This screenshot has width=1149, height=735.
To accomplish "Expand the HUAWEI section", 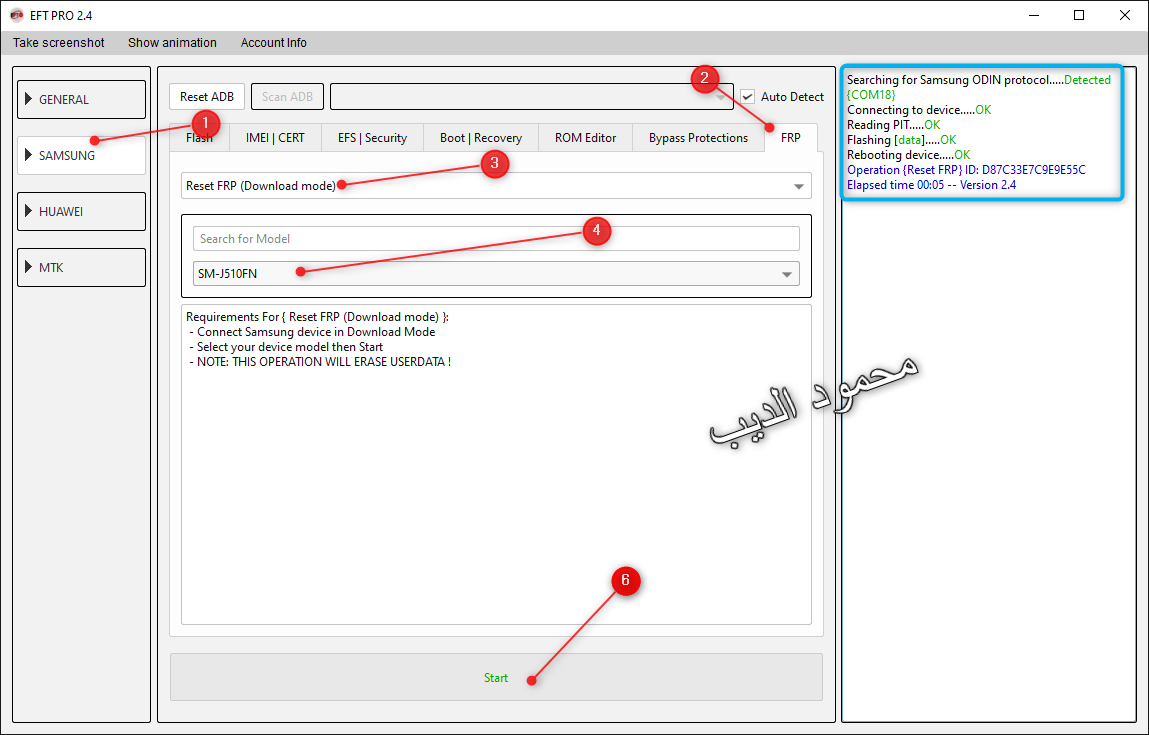I will (x=81, y=211).
